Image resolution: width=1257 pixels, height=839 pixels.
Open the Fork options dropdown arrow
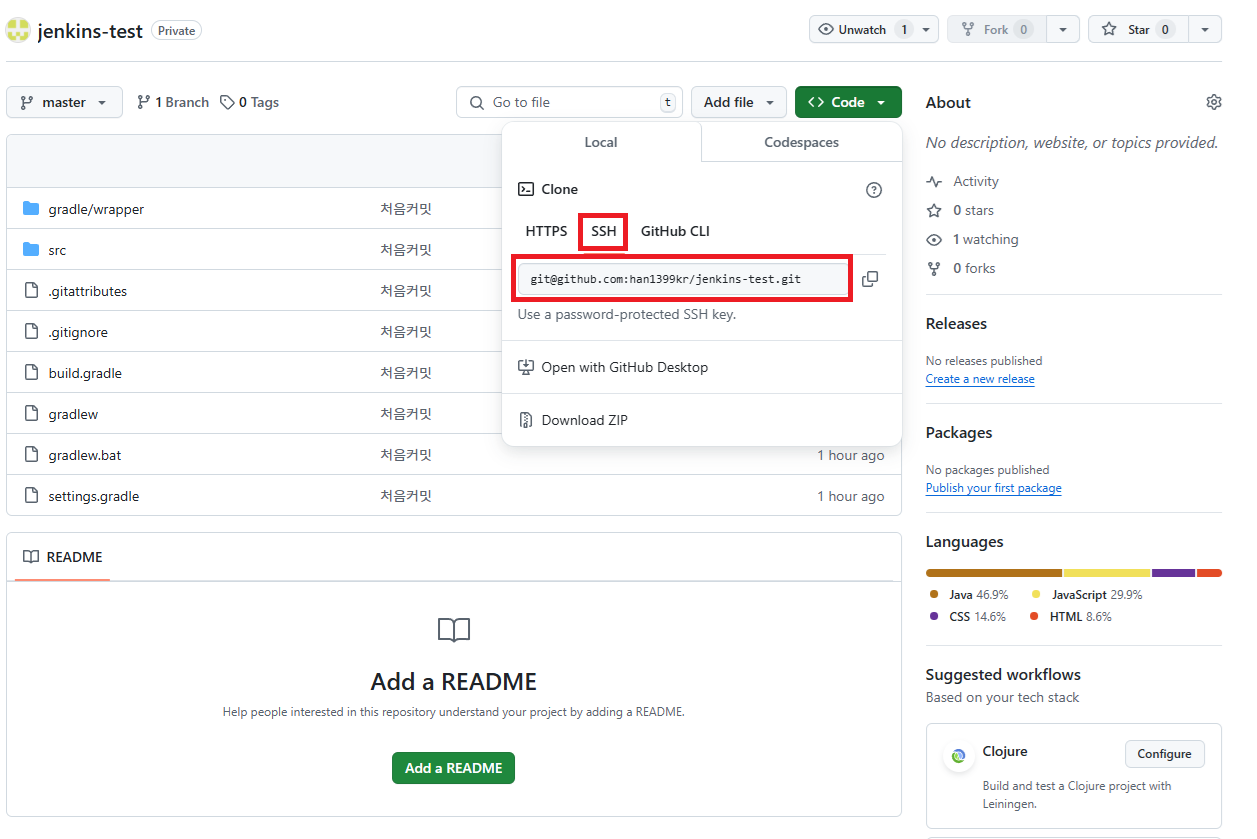[x=1063, y=29]
